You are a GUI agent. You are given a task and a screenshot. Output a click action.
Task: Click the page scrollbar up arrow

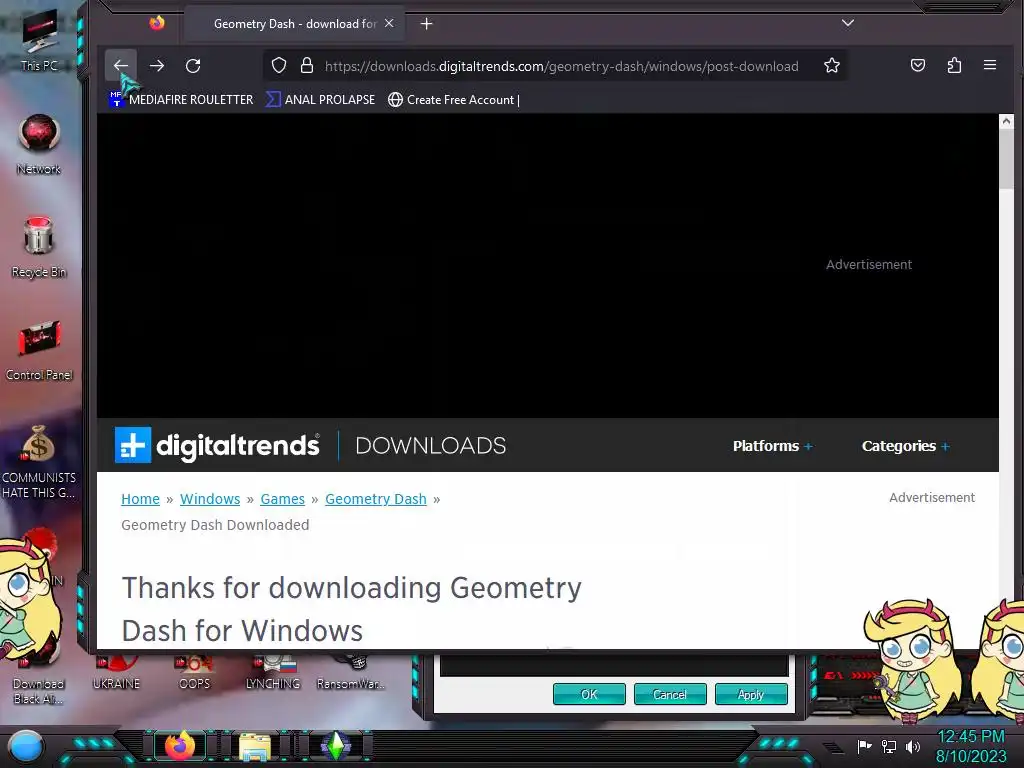point(1006,121)
